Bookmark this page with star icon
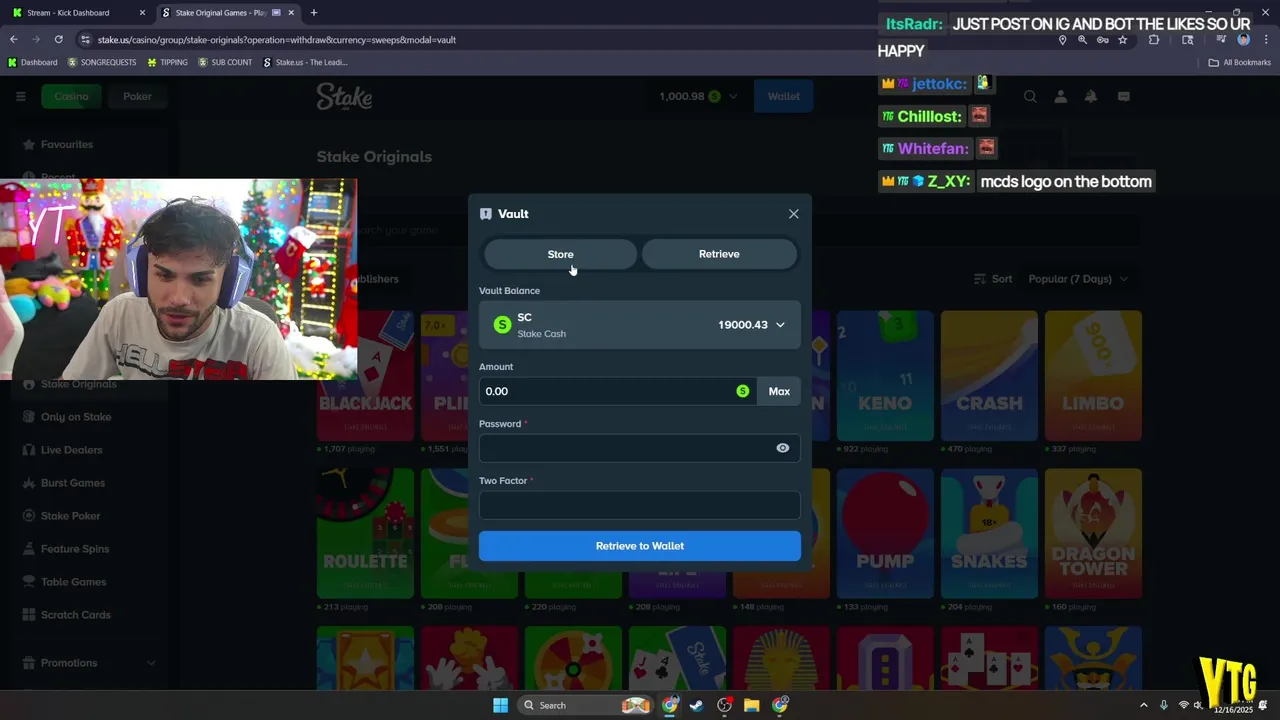Viewport: 1280px width, 720px height. (x=1123, y=40)
